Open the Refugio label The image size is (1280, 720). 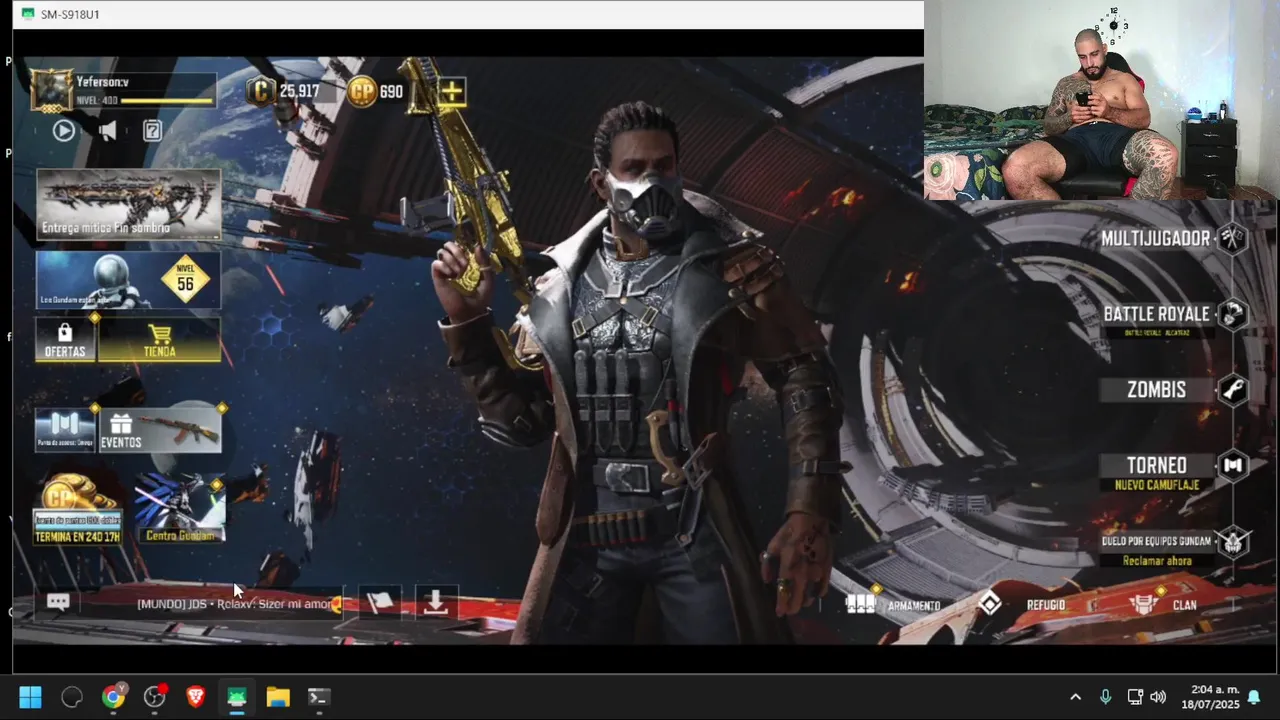point(1046,605)
